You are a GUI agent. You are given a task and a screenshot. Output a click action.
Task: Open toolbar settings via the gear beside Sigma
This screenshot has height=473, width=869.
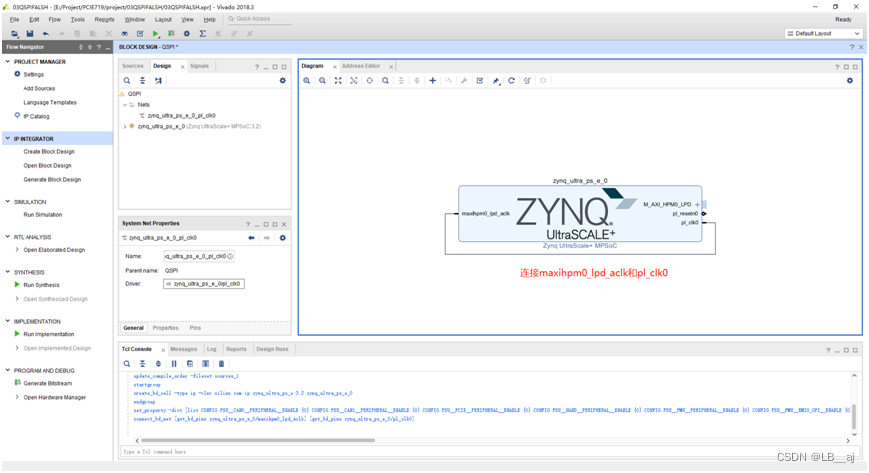pyautogui.click(x=187, y=34)
